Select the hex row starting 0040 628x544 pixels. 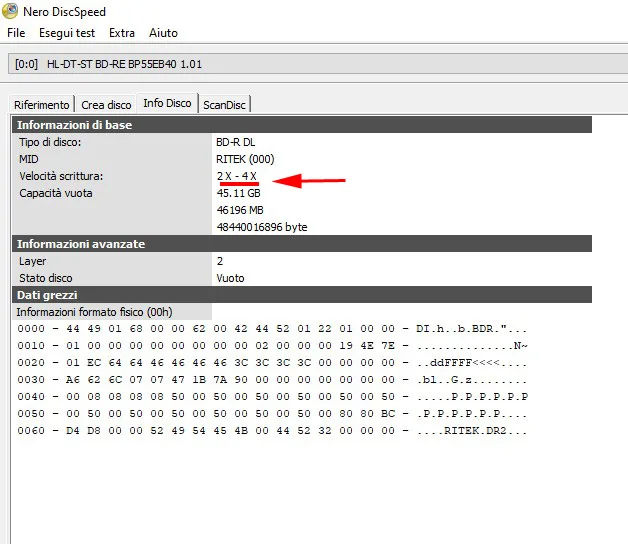[272, 397]
